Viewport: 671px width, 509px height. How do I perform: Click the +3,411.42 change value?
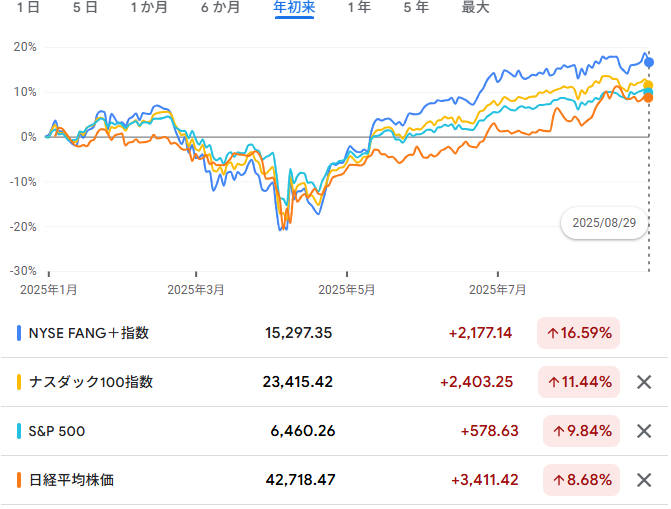484,480
